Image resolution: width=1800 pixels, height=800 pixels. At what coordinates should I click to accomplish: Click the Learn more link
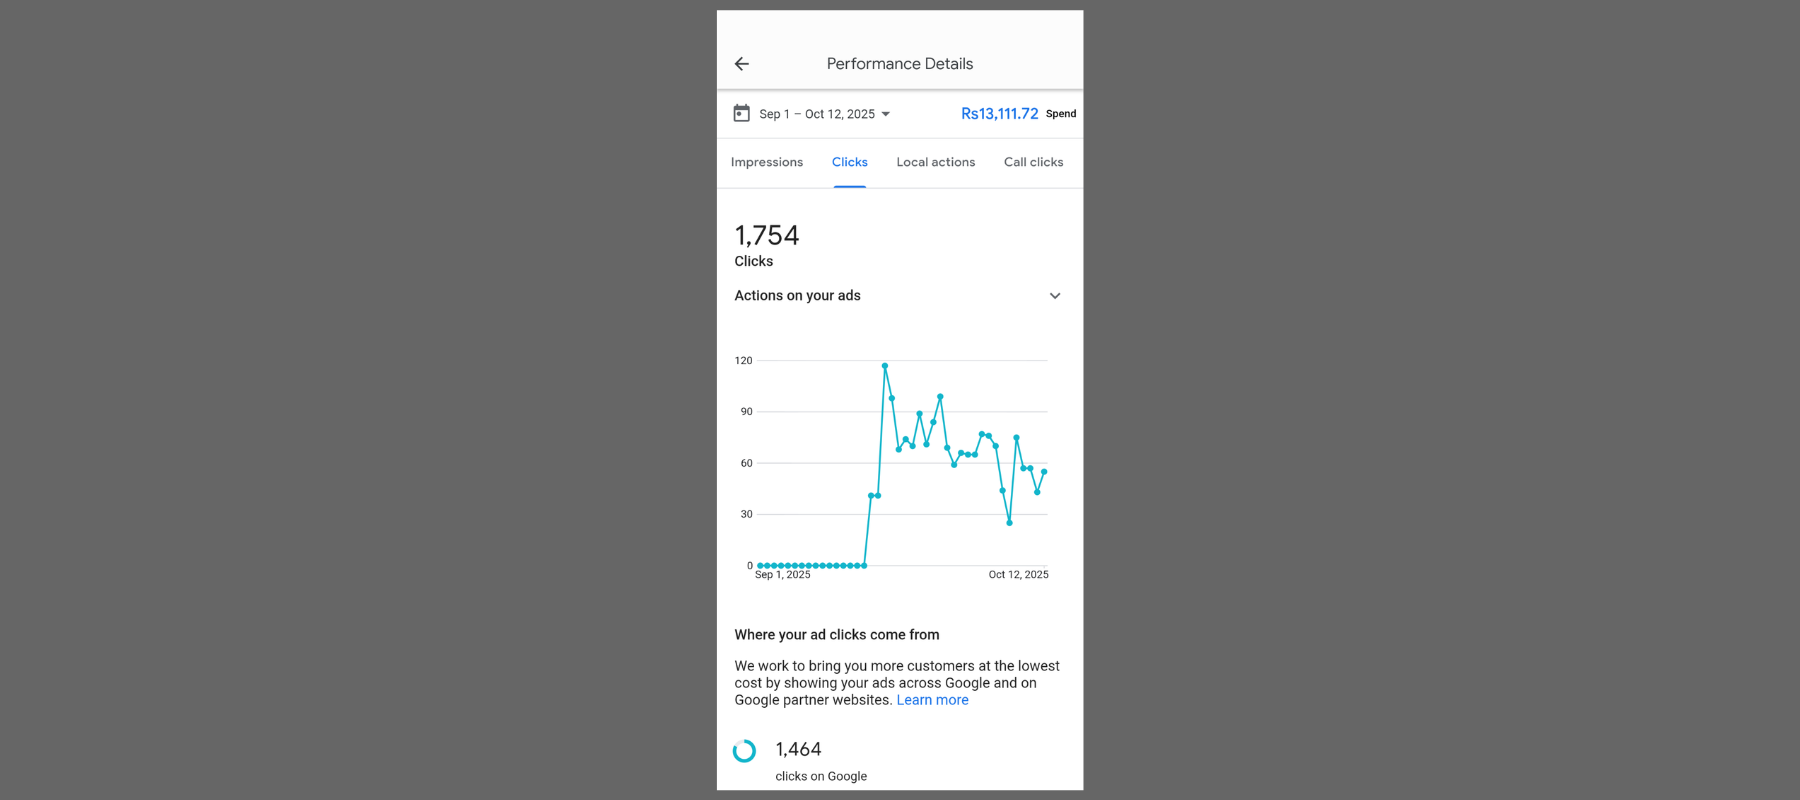click(932, 700)
